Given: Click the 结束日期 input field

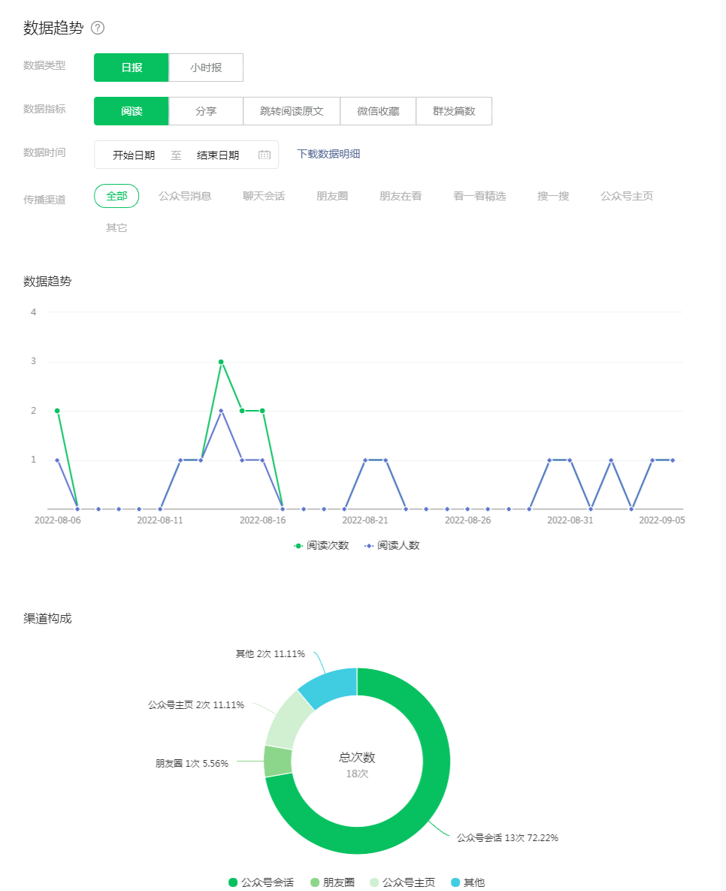Looking at the screenshot, I should (217, 155).
